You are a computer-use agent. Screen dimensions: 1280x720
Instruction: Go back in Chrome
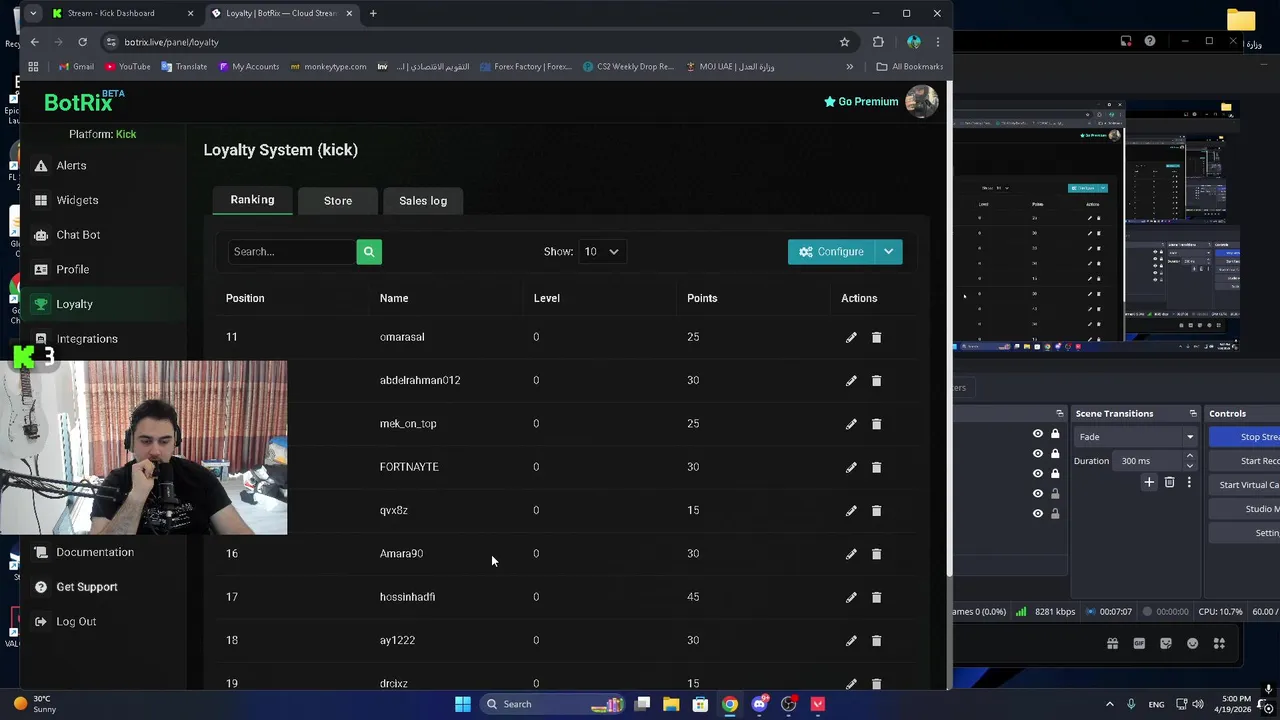[35, 42]
